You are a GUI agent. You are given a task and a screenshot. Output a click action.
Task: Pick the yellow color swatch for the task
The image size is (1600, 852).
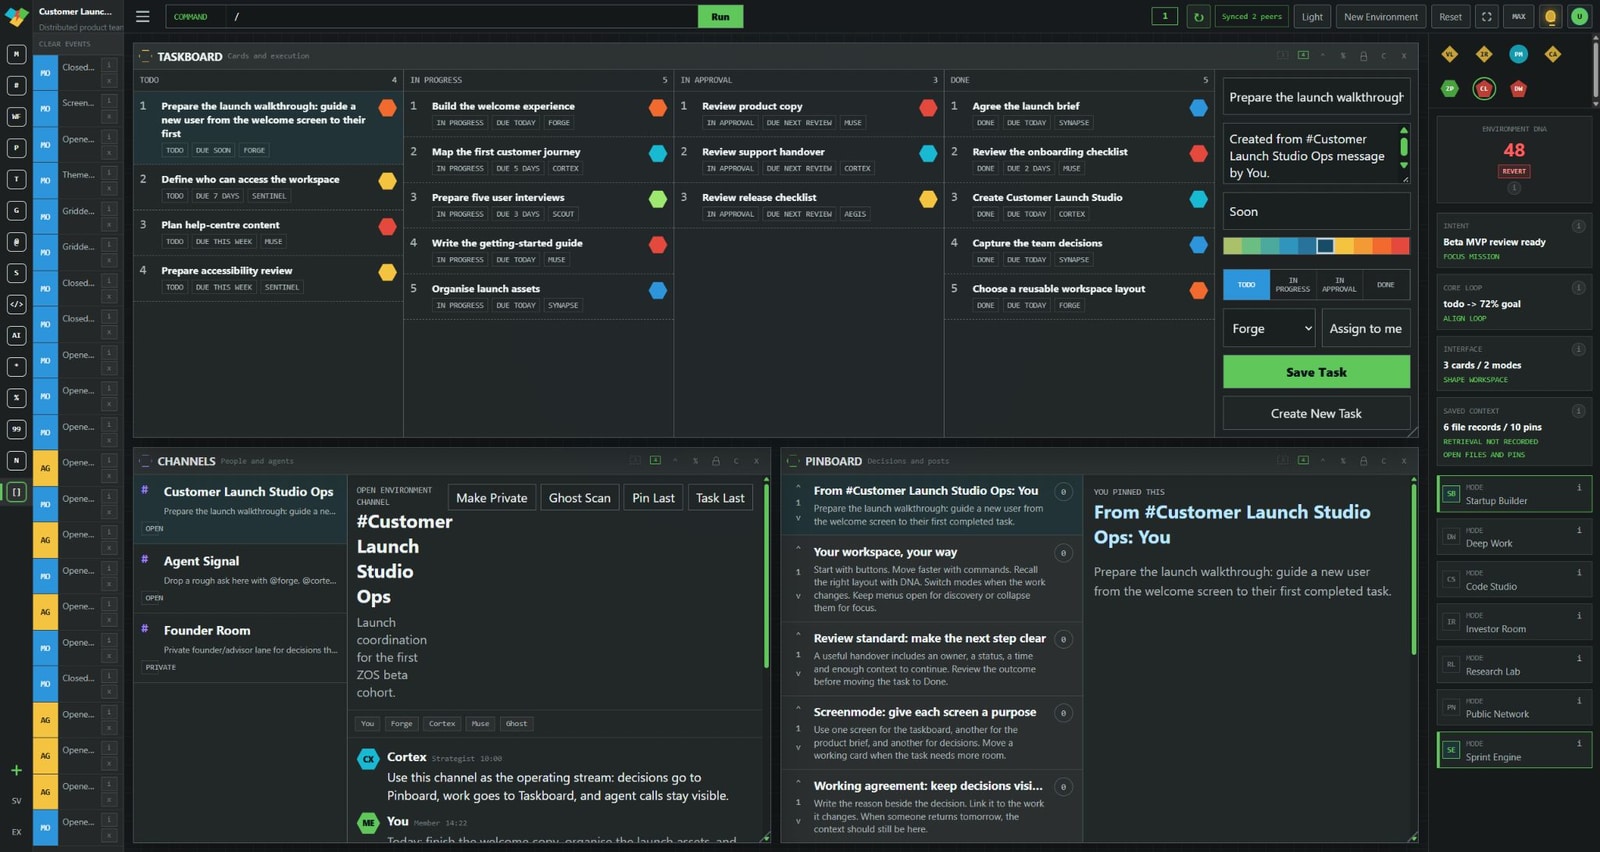(x=1345, y=246)
